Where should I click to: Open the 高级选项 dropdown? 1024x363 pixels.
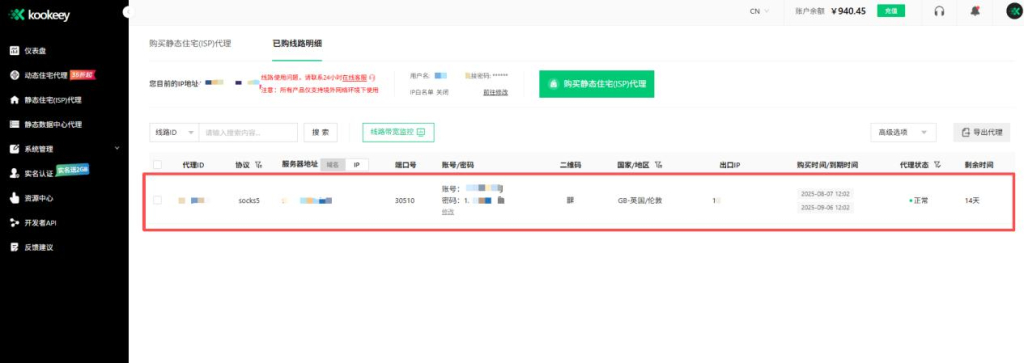point(903,133)
